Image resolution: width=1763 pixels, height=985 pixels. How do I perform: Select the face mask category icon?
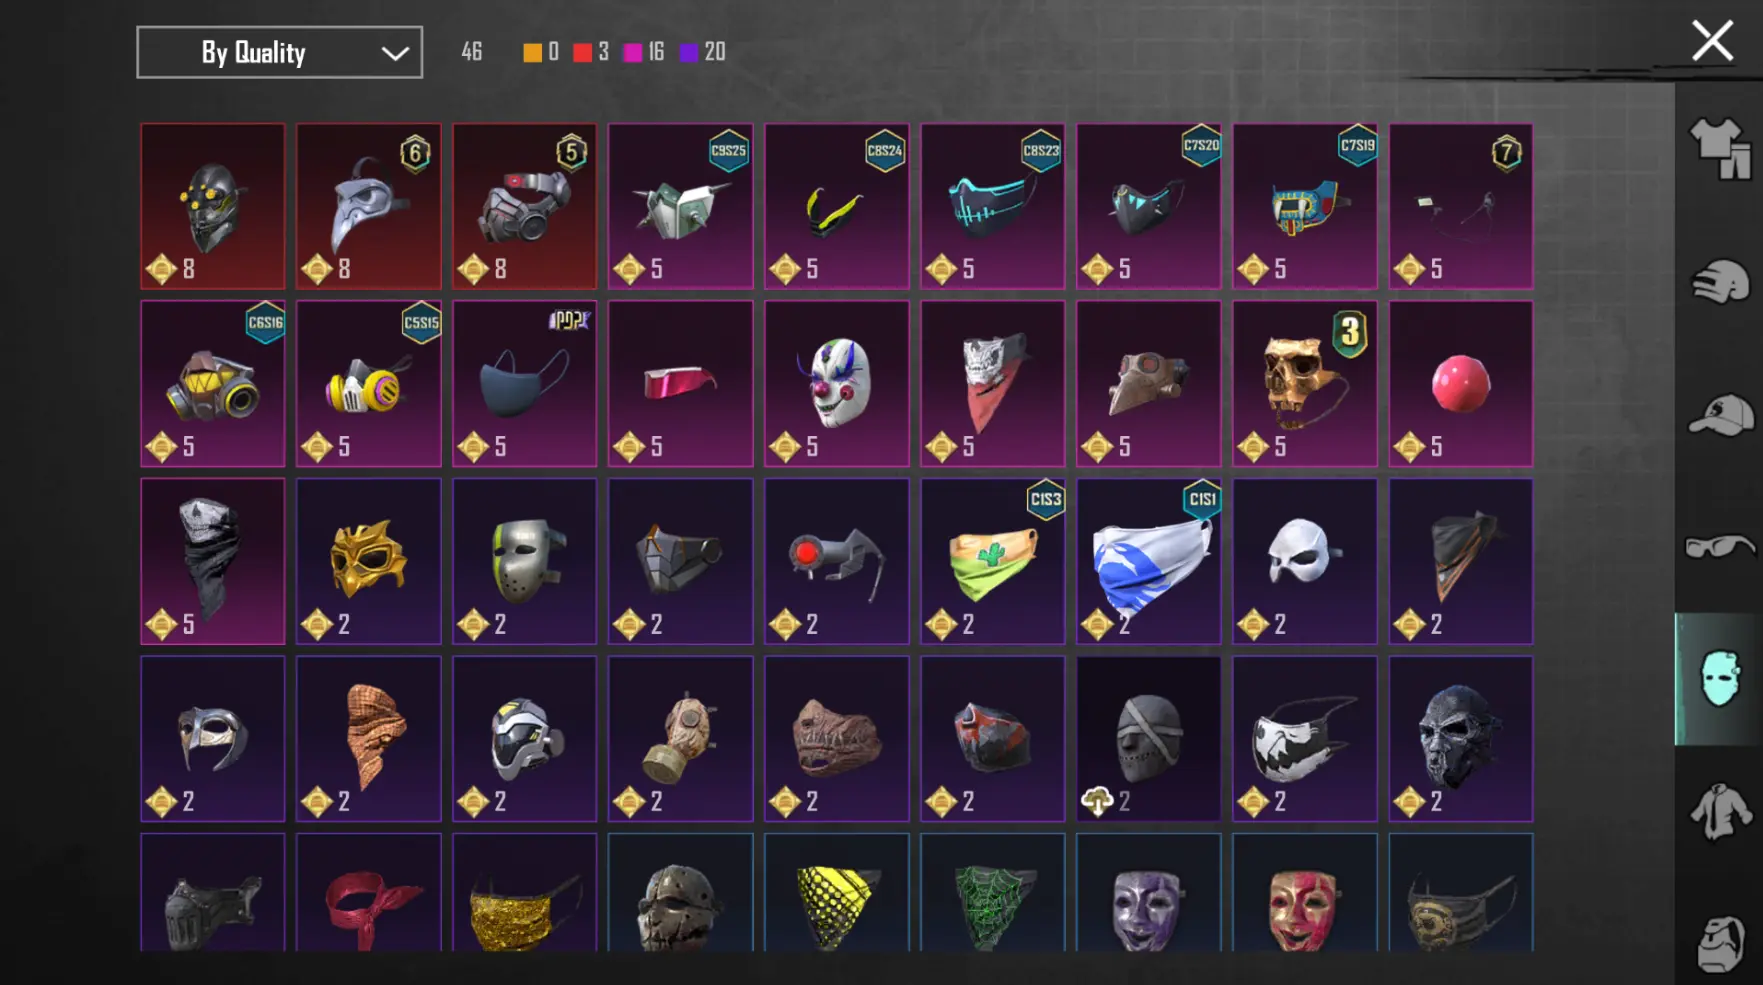click(1720, 679)
